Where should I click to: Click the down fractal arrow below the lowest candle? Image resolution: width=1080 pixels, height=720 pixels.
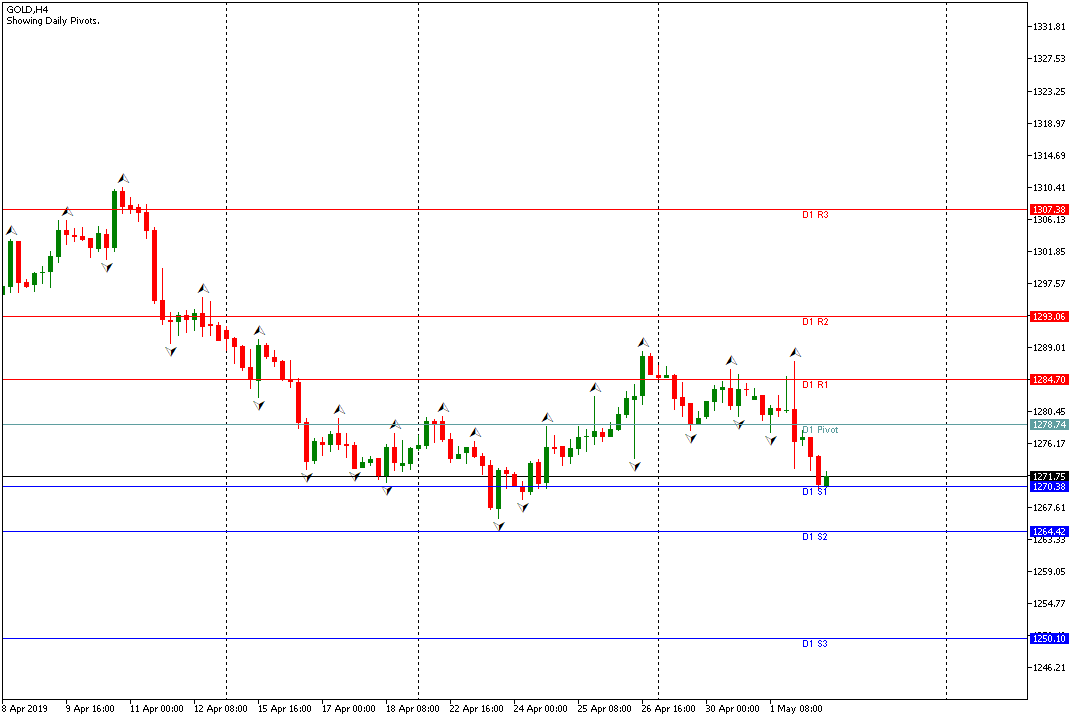coord(498,525)
